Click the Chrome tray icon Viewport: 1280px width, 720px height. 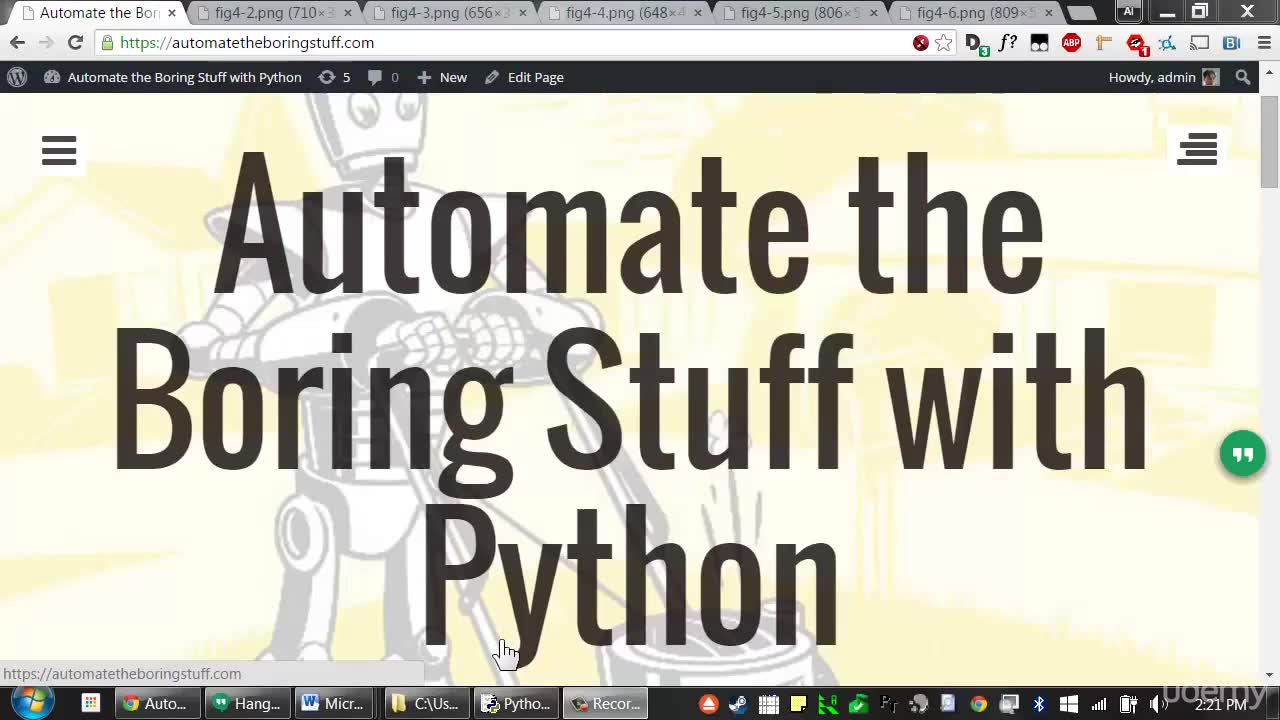[978, 704]
